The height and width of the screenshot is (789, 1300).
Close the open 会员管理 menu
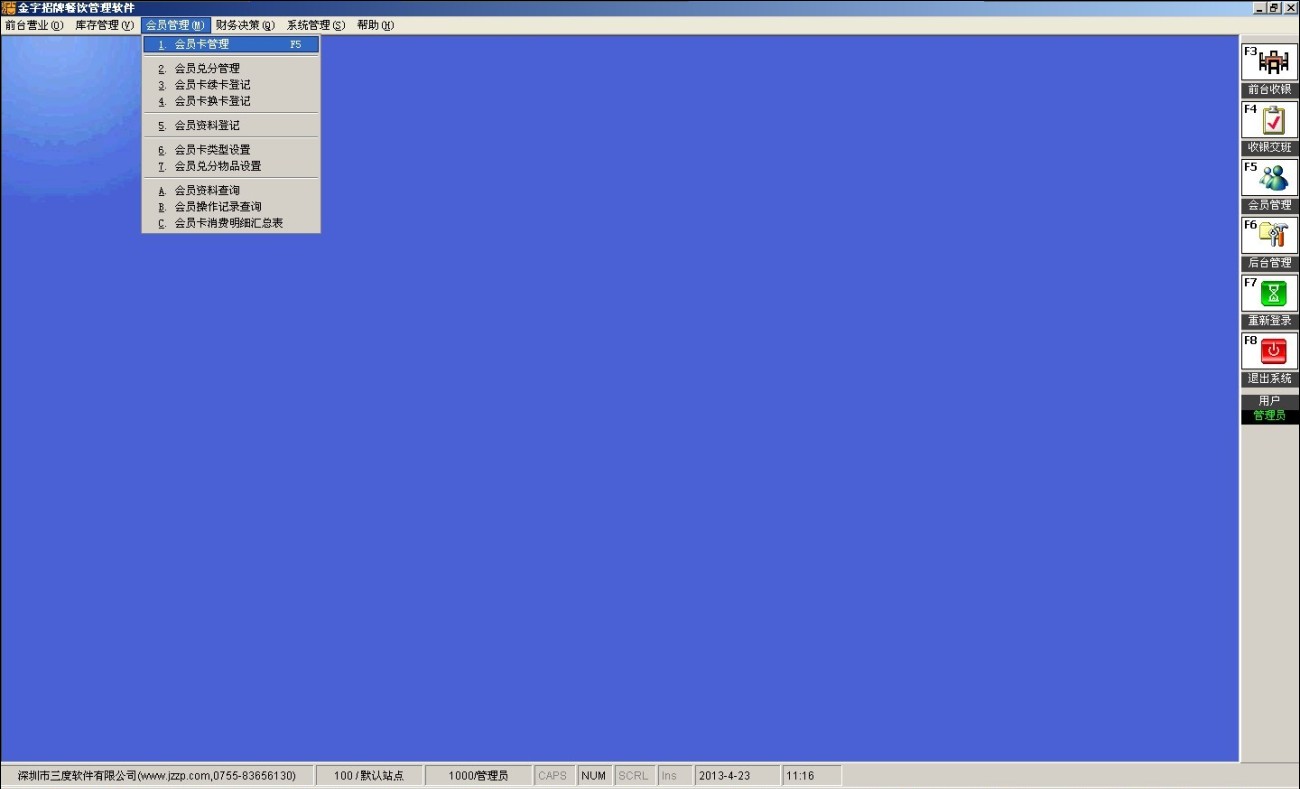(175, 25)
